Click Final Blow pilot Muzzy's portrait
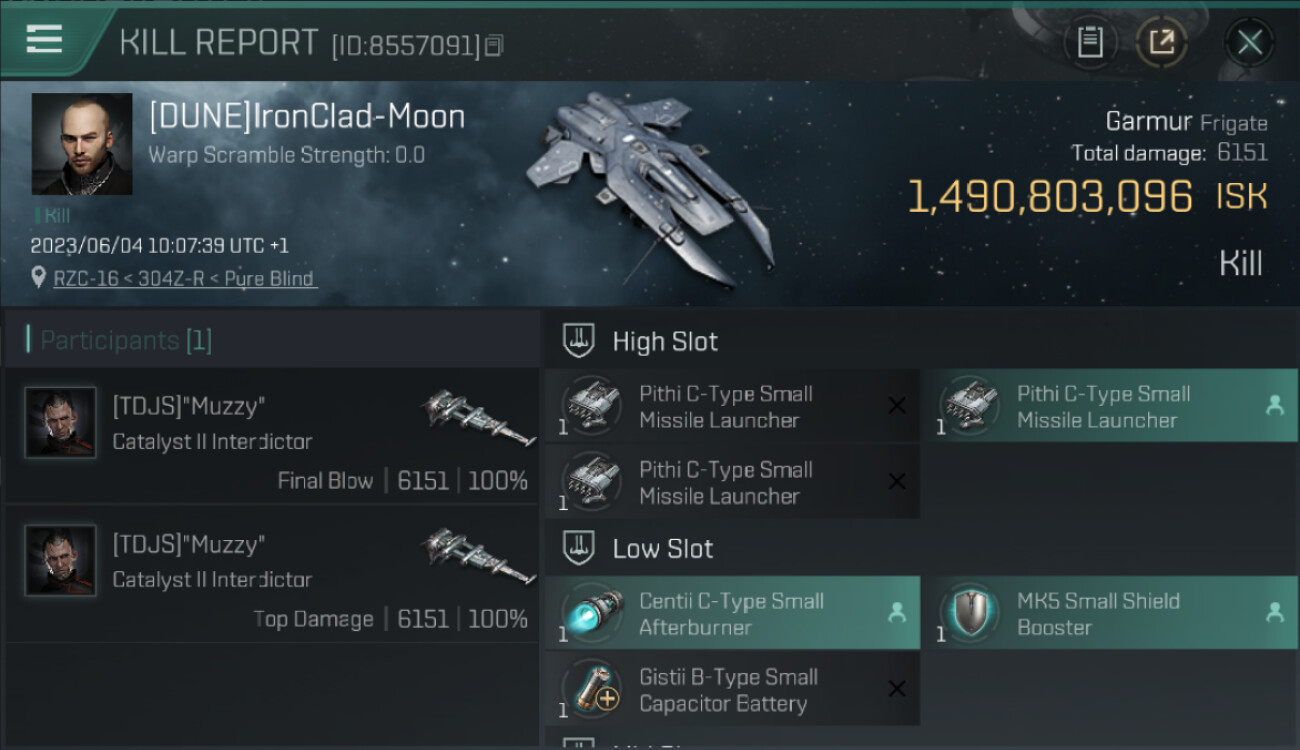The width and height of the screenshot is (1300, 750). 61,423
